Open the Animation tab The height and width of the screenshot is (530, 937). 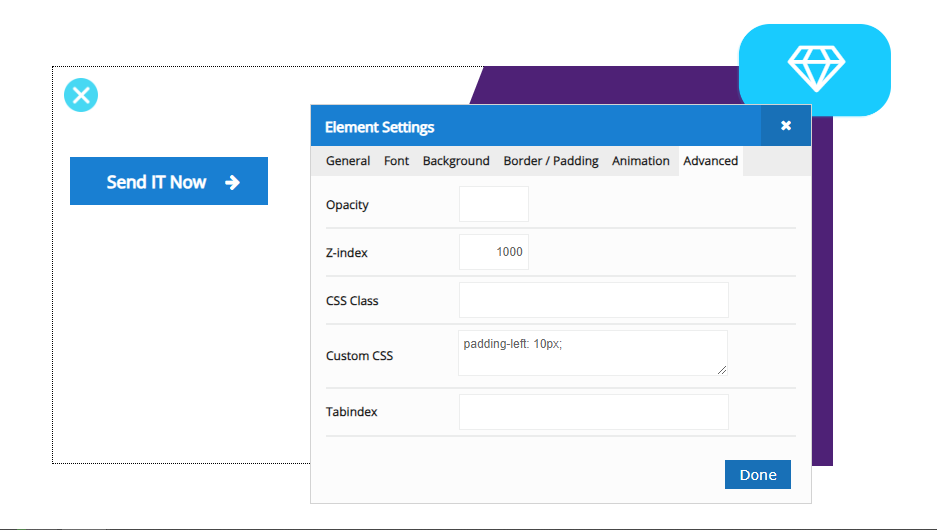coord(641,161)
